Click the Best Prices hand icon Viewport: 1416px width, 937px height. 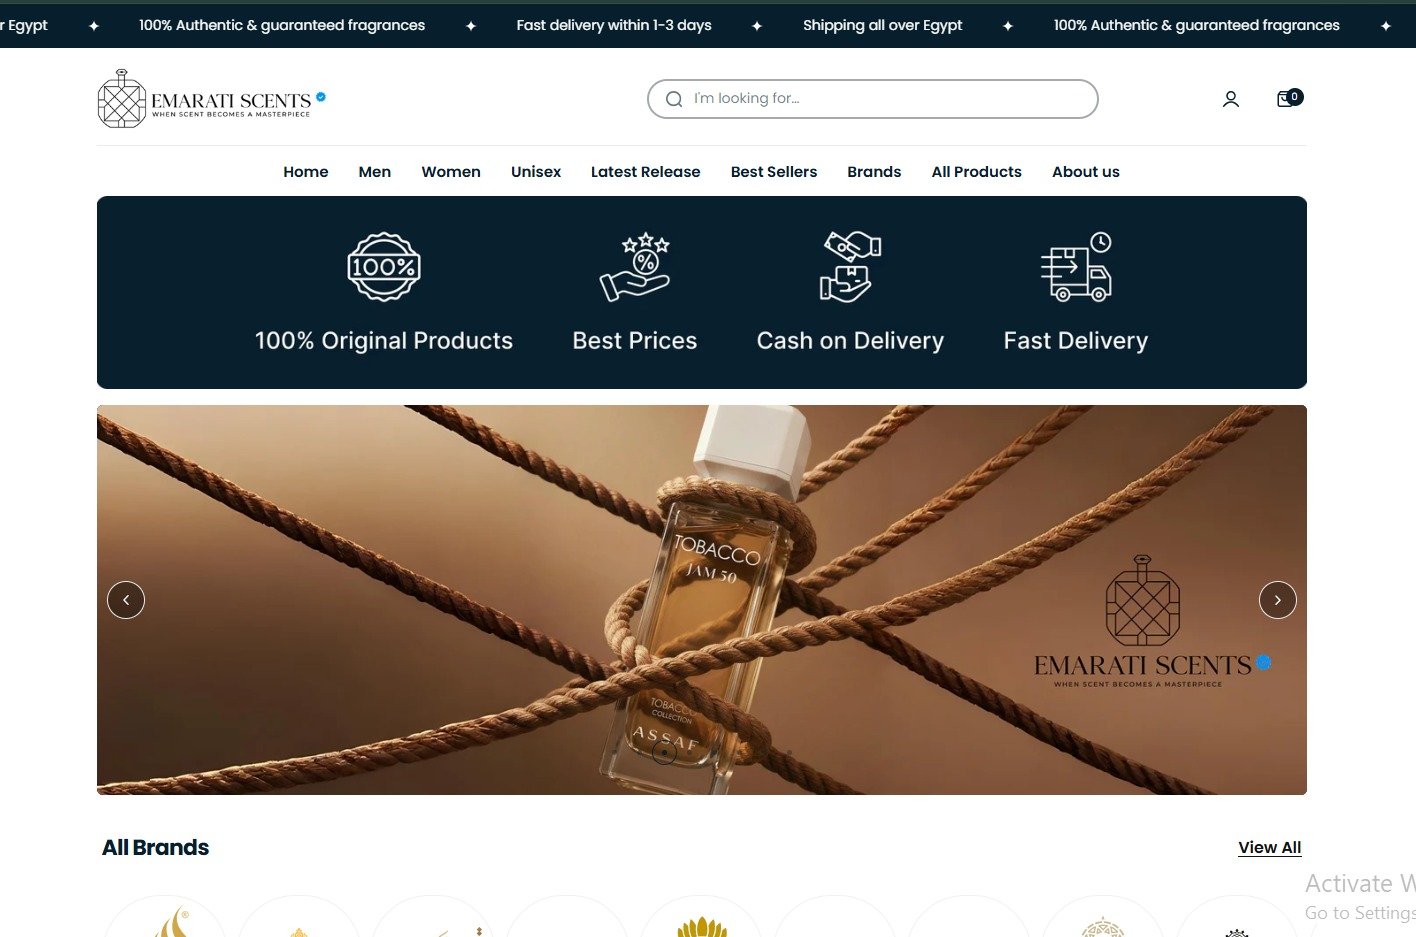click(635, 267)
